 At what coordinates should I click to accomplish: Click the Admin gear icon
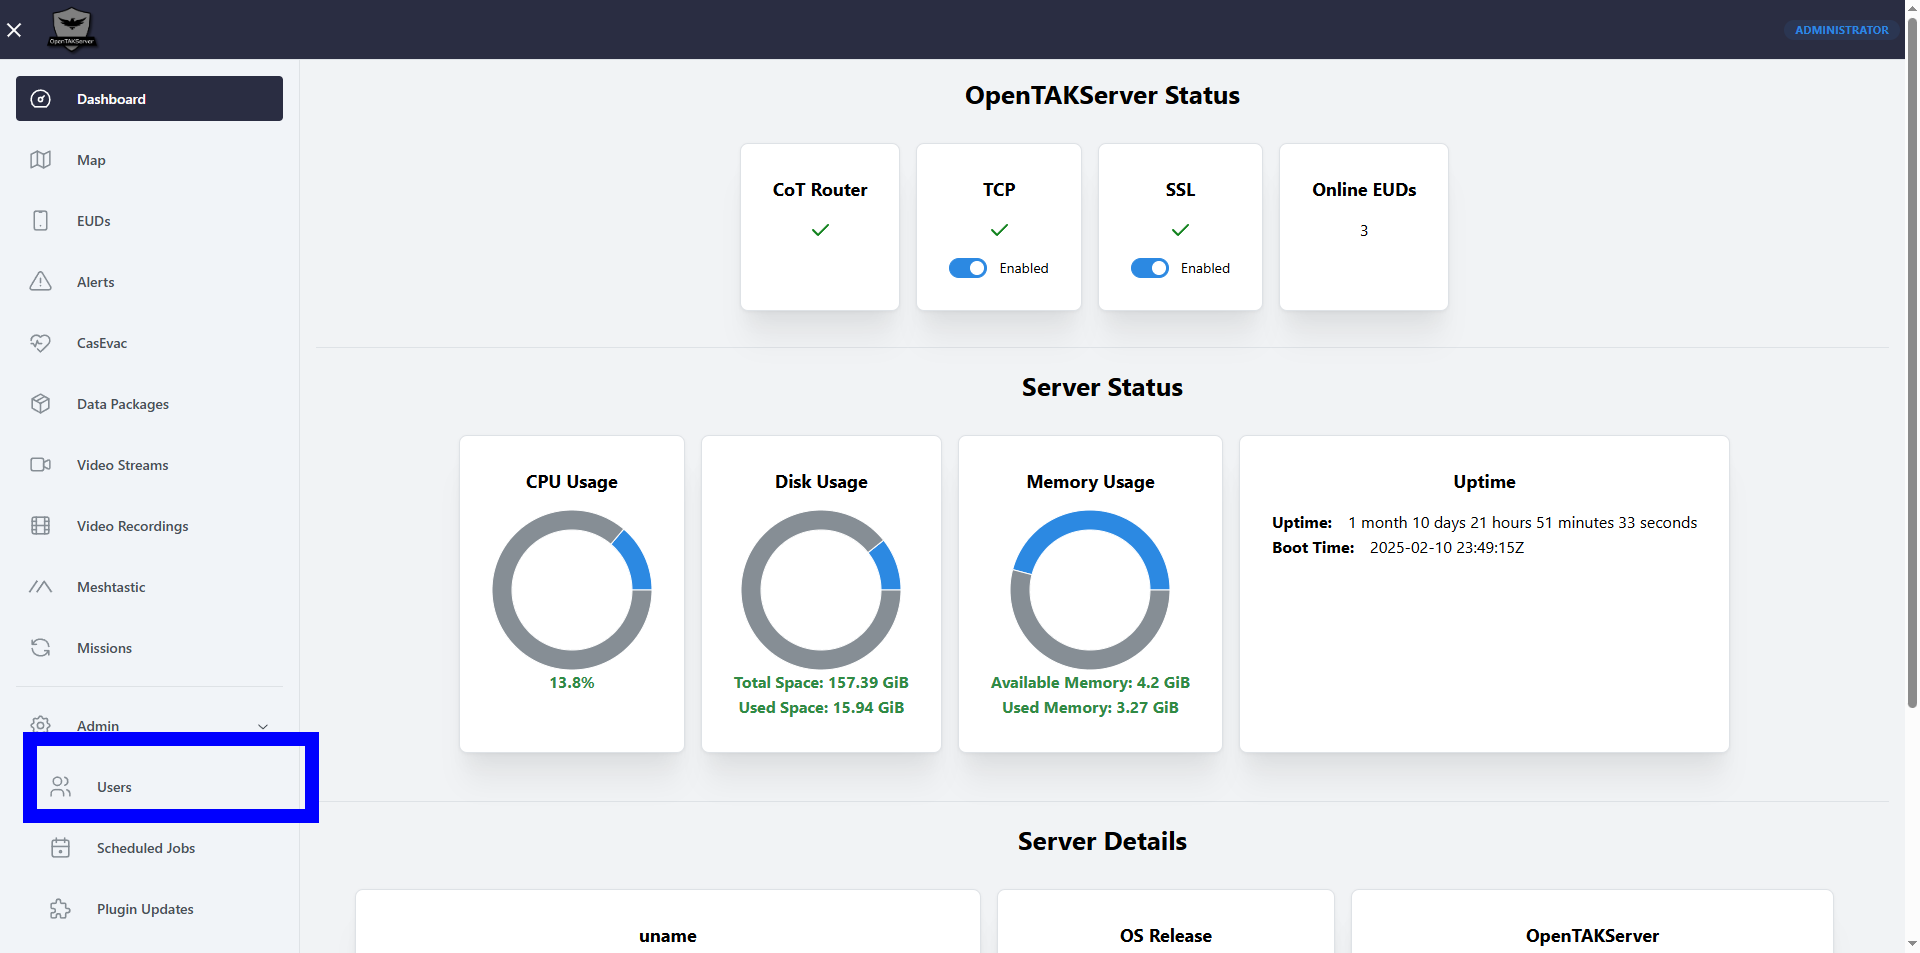41,724
